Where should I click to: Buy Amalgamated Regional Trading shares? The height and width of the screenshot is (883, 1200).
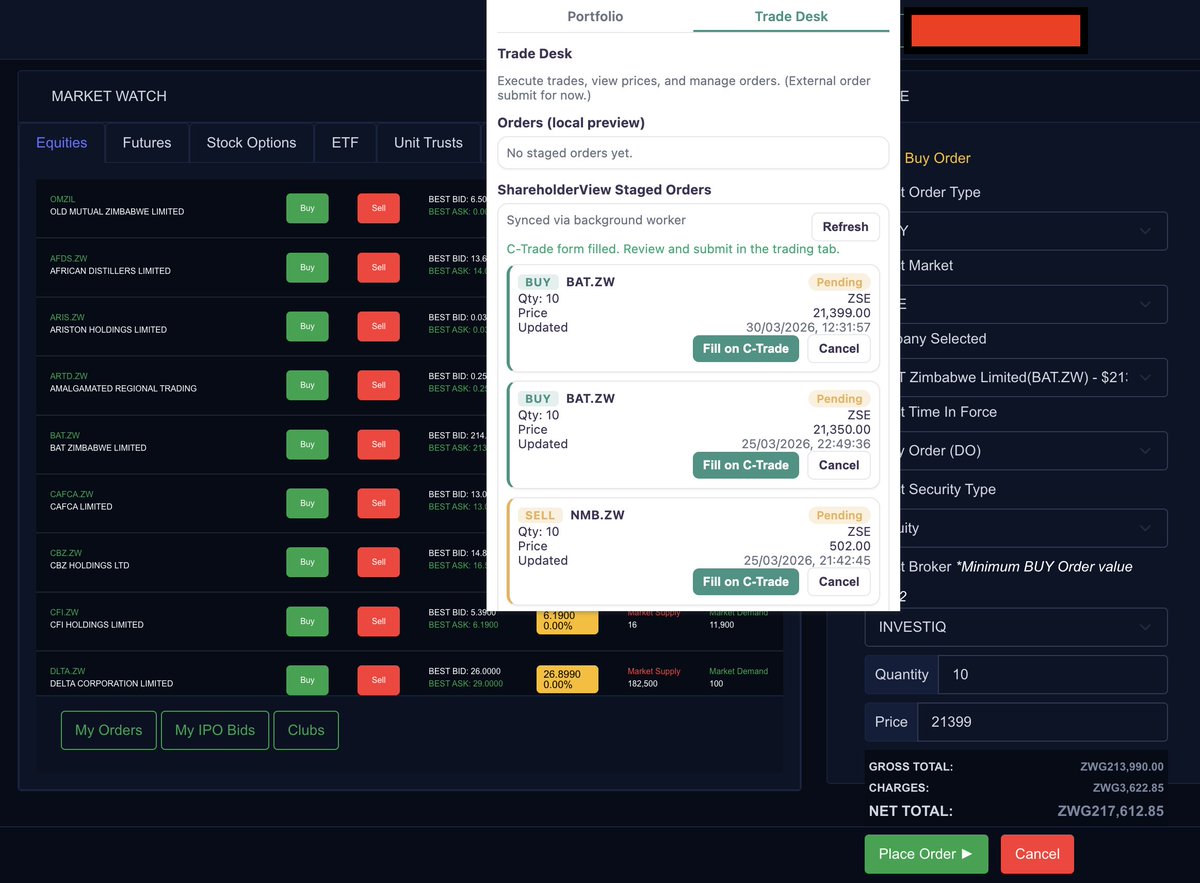coord(307,385)
